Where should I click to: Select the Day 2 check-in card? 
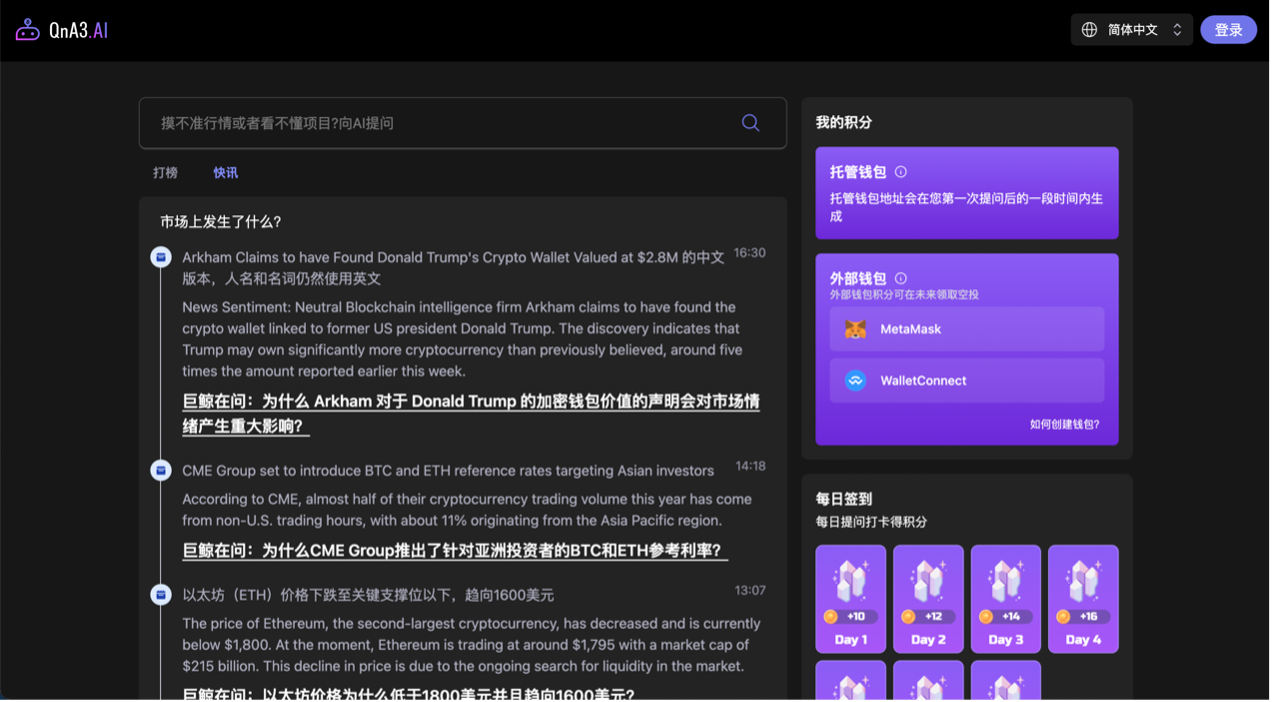coord(928,598)
